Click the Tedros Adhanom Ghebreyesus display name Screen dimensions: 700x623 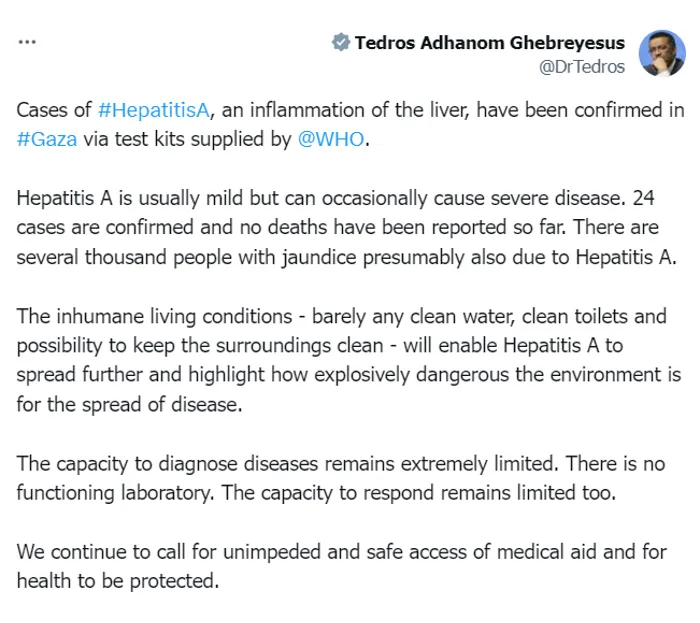point(489,43)
